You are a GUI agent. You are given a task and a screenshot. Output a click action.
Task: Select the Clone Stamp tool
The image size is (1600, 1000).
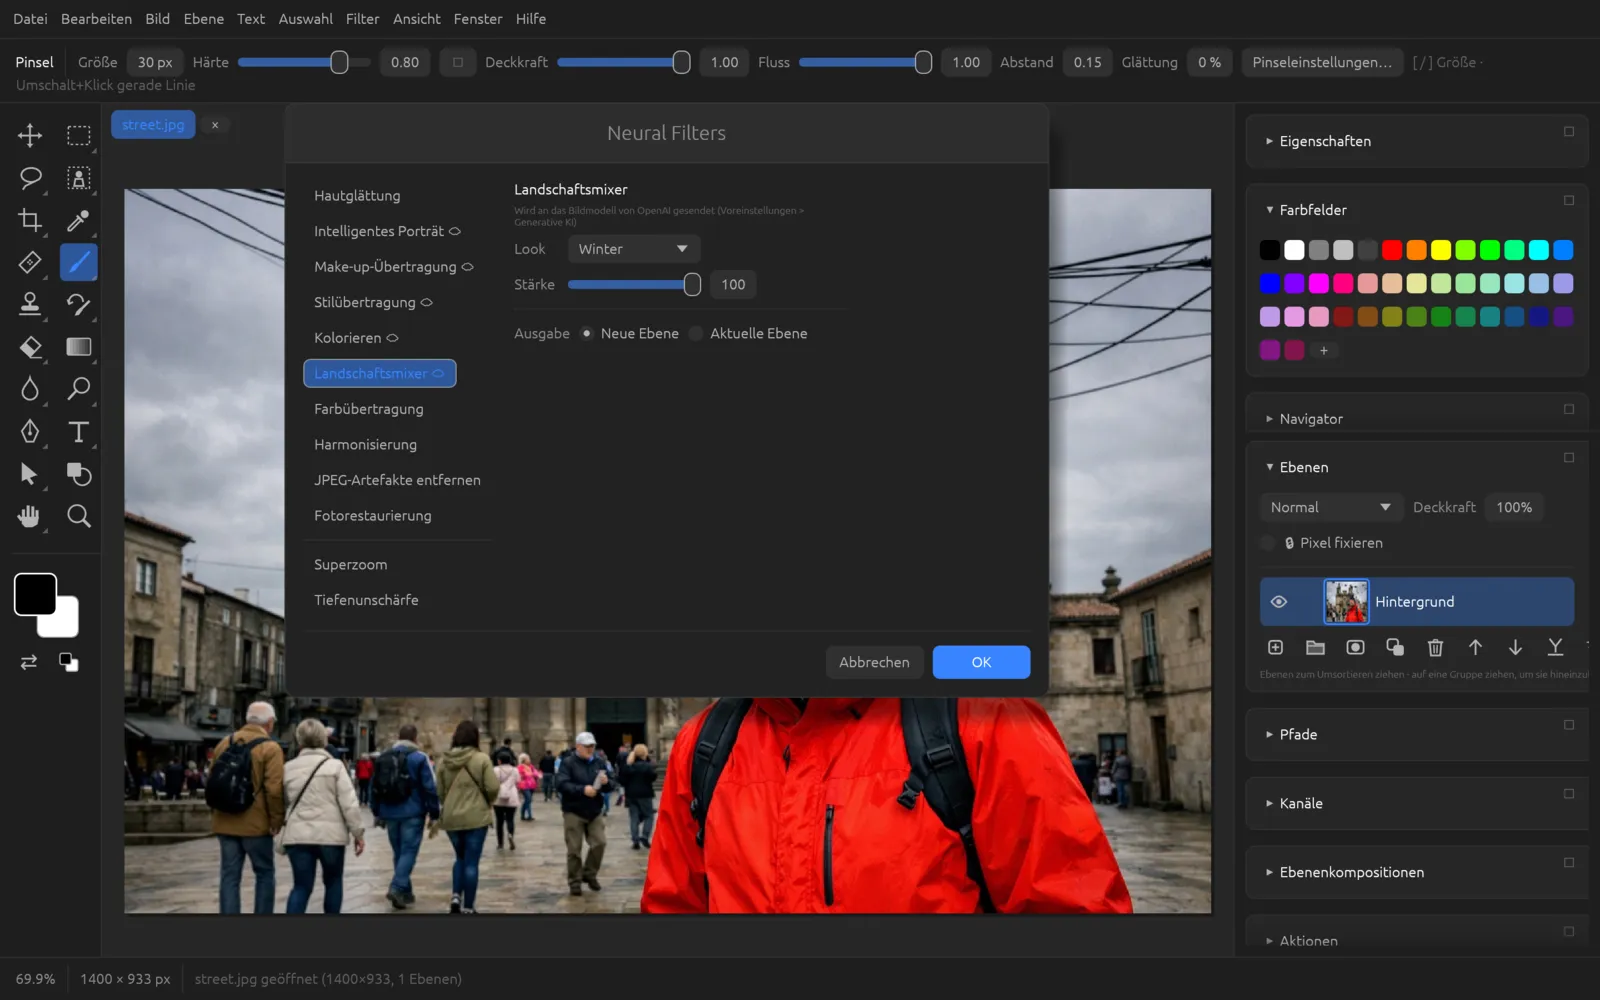point(30,304)
